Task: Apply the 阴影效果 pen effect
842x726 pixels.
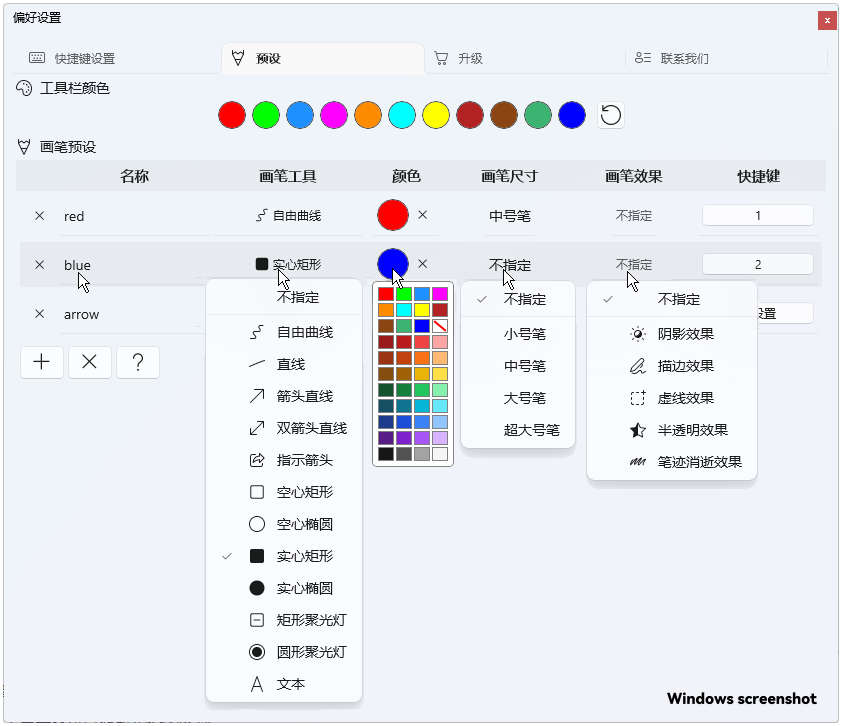Action: pyautogui.click(x=672, y=334)
